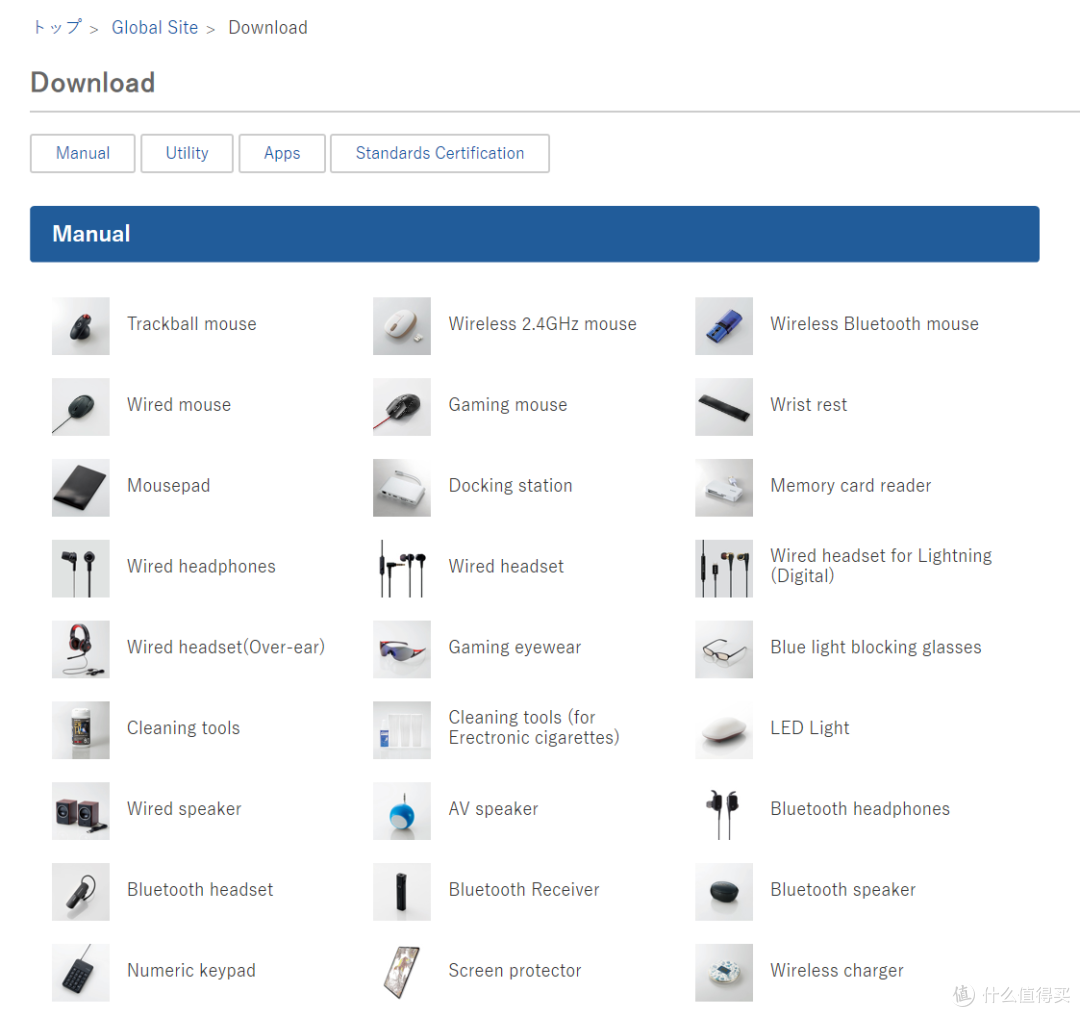Click the Wireless Bluetooth mouse thumbnail image
The image size is (1080, 1017).
[724, 326]
